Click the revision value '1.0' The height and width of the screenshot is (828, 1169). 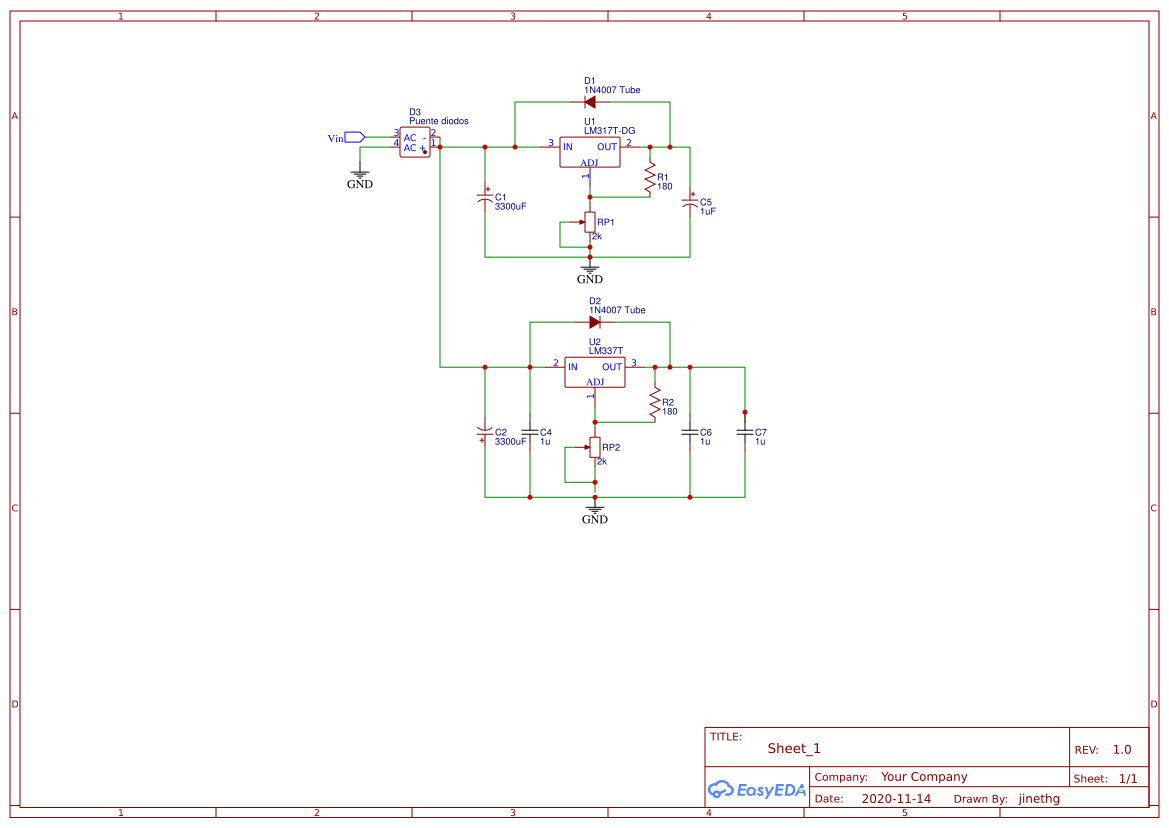point(1122,750)
